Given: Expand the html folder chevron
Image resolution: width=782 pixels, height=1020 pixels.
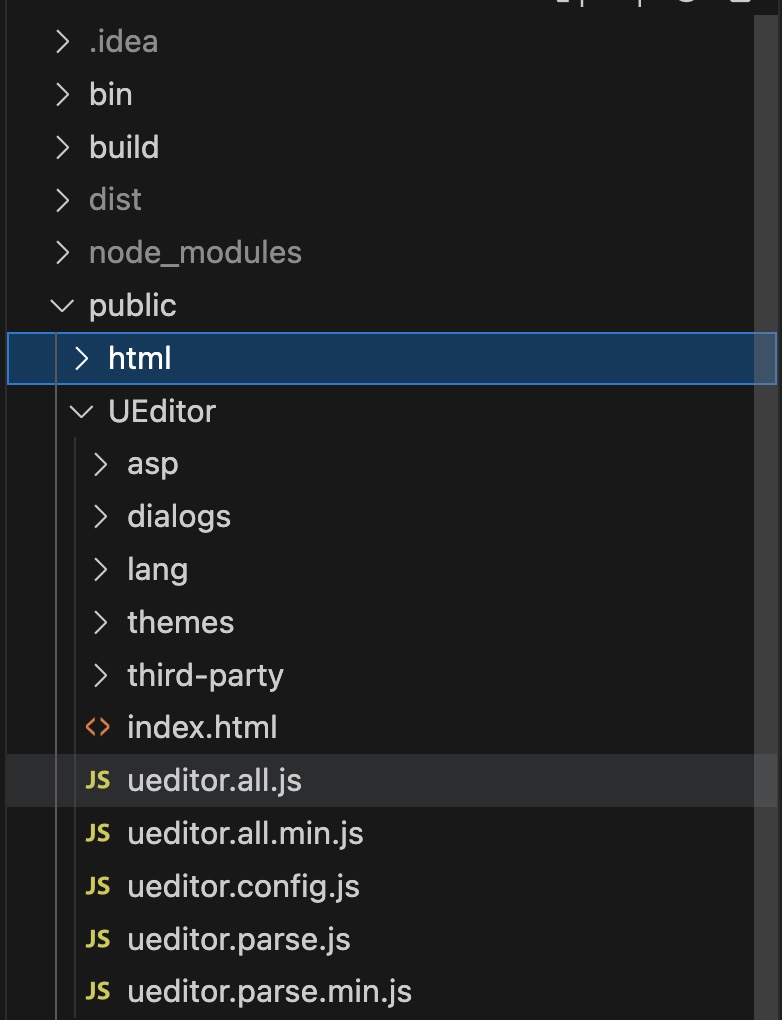Looking at the screenshot, I should 81,358.
